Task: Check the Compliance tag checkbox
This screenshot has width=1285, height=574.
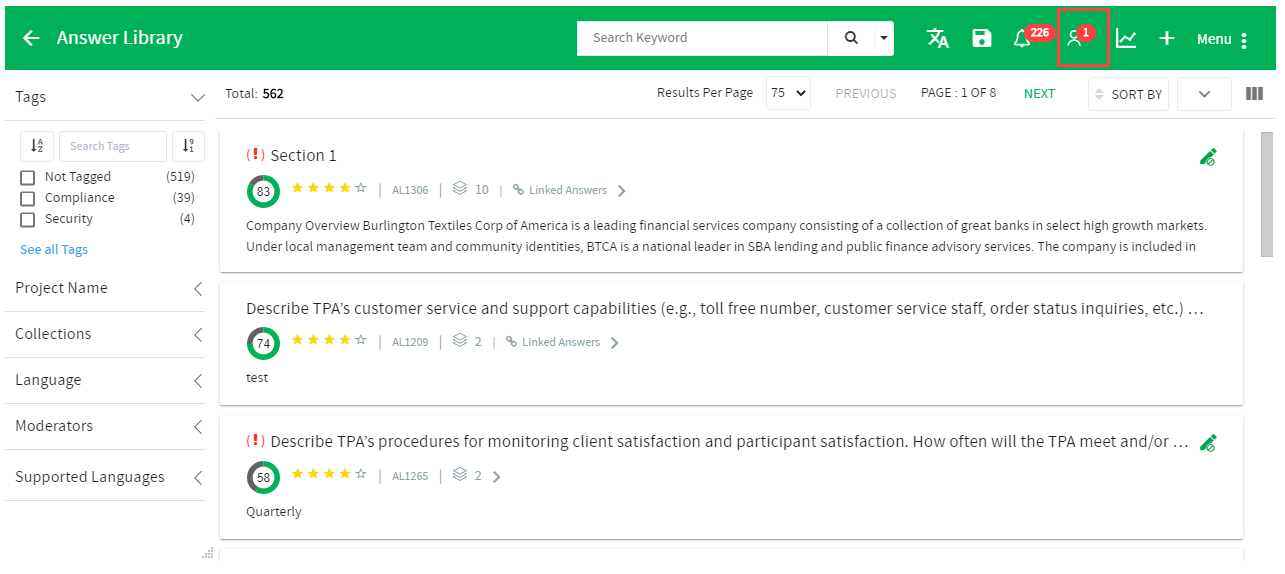Action: 28,198
